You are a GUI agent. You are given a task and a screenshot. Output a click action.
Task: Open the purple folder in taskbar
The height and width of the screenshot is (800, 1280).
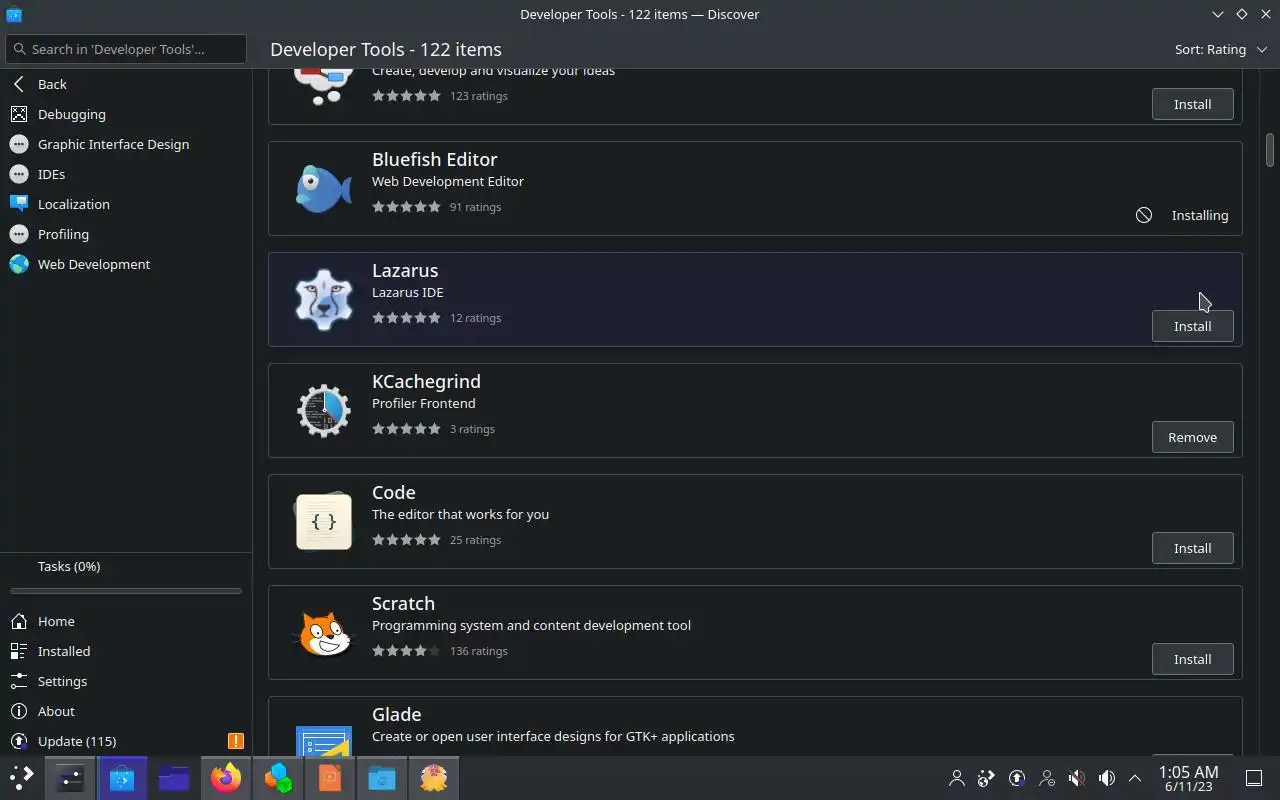[174, 778]
